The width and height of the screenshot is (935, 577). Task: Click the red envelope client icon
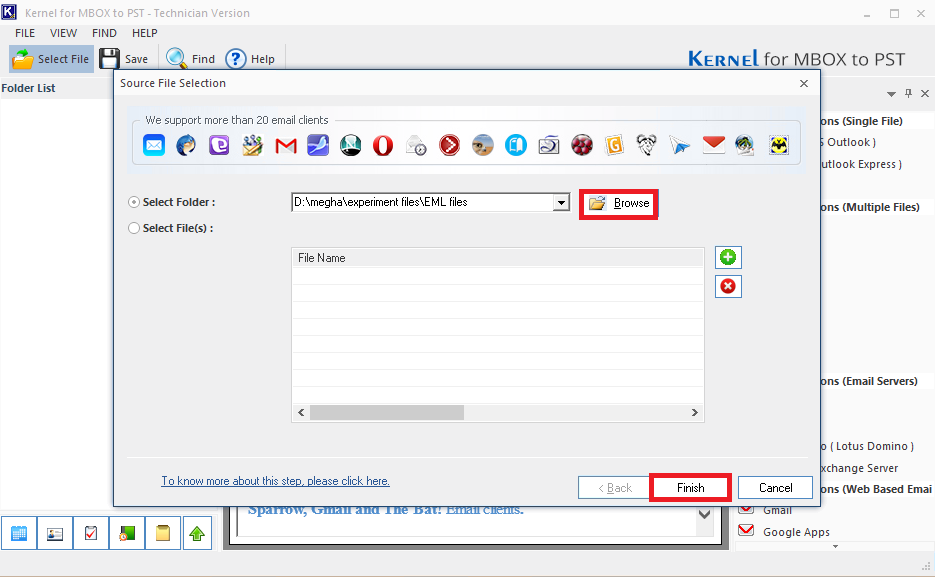[713, 144]
